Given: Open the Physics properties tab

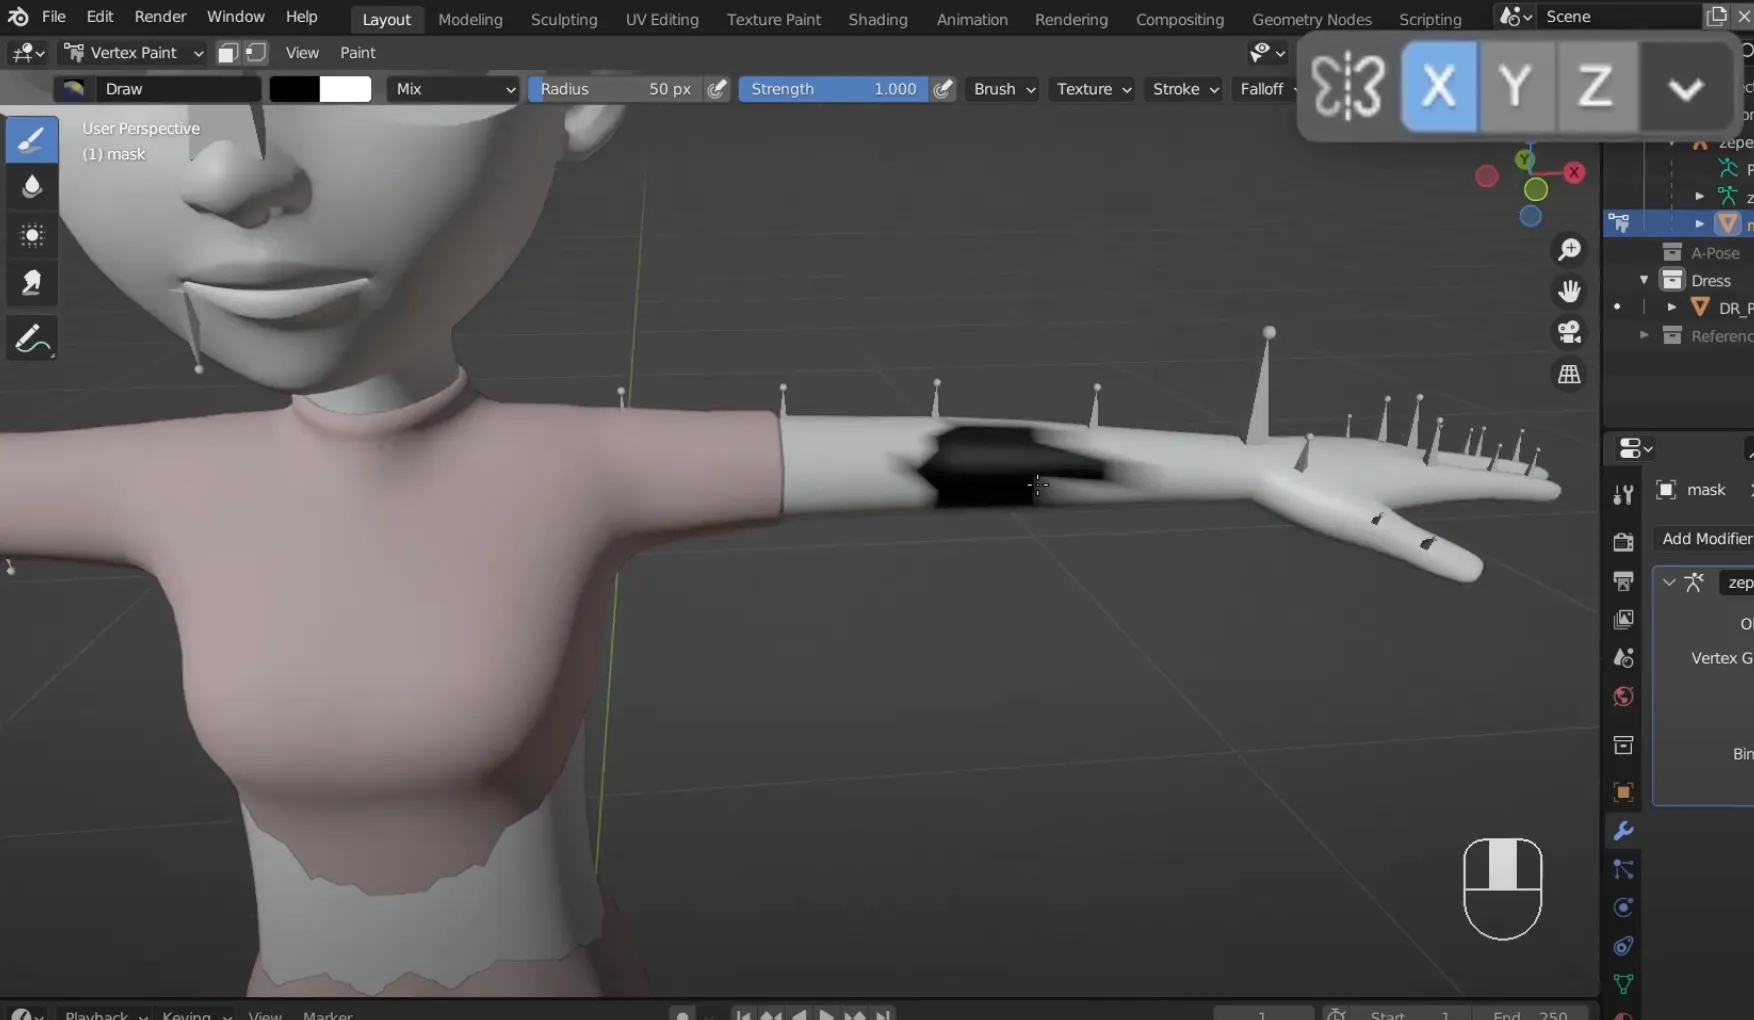Looking at the screenshot, I should tap(1623, 908).
